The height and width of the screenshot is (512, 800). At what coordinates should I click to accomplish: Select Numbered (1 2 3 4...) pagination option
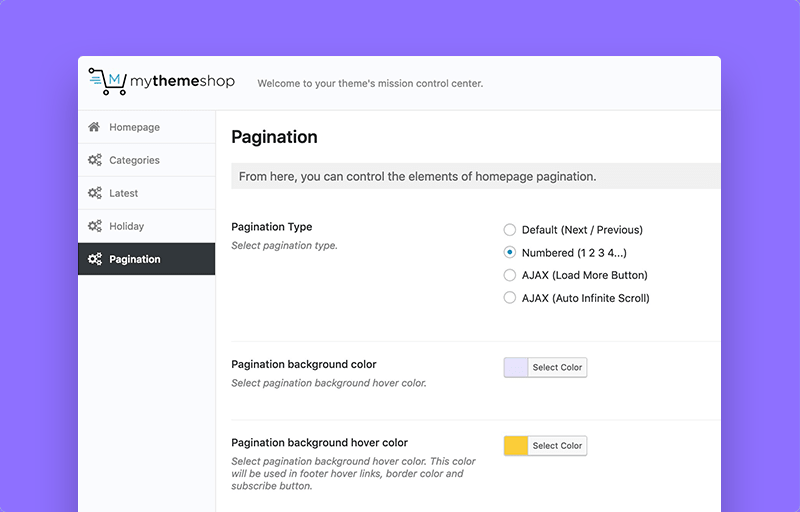510,252
